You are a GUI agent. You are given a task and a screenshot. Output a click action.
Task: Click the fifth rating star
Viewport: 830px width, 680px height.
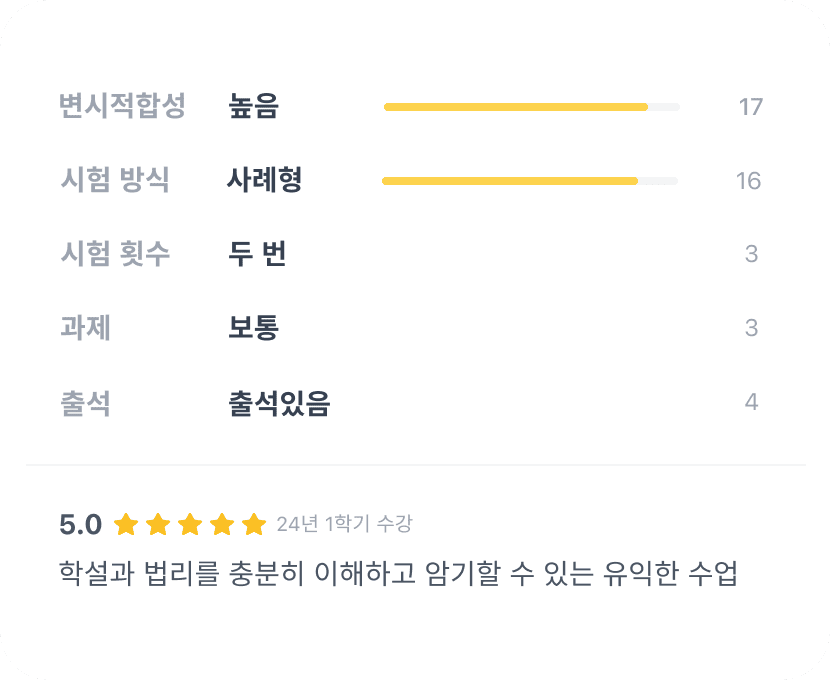pos(254,524)
